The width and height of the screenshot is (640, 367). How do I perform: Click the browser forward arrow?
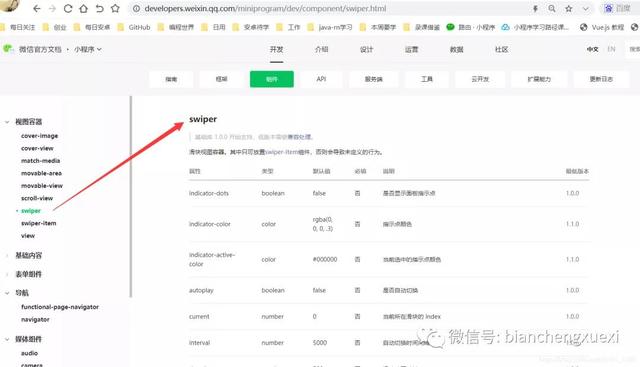52,9
